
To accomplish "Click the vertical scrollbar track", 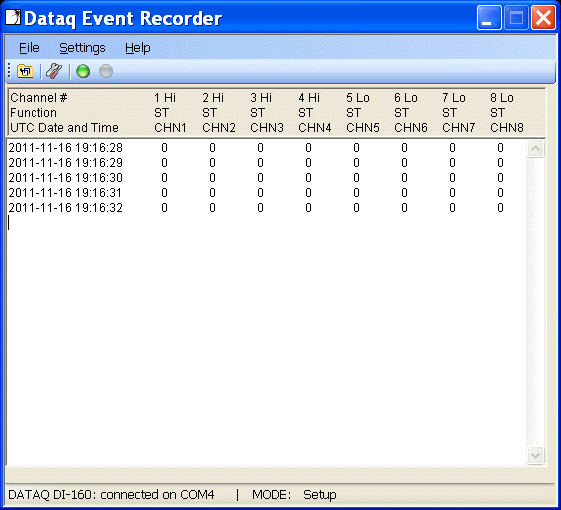I will 536,302.
